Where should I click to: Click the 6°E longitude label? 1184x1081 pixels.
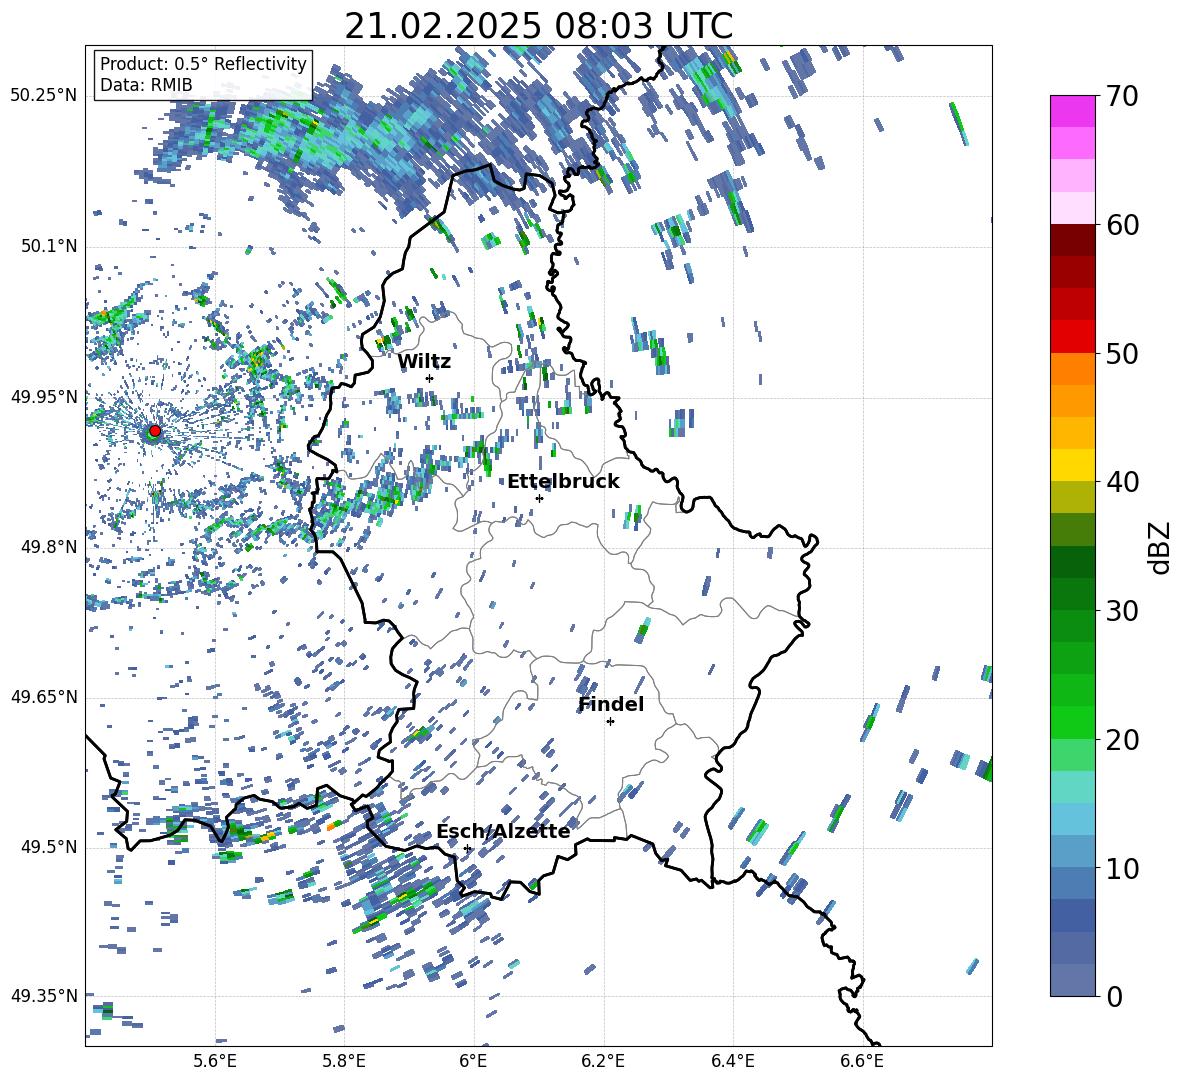[x=473, y=1061]
